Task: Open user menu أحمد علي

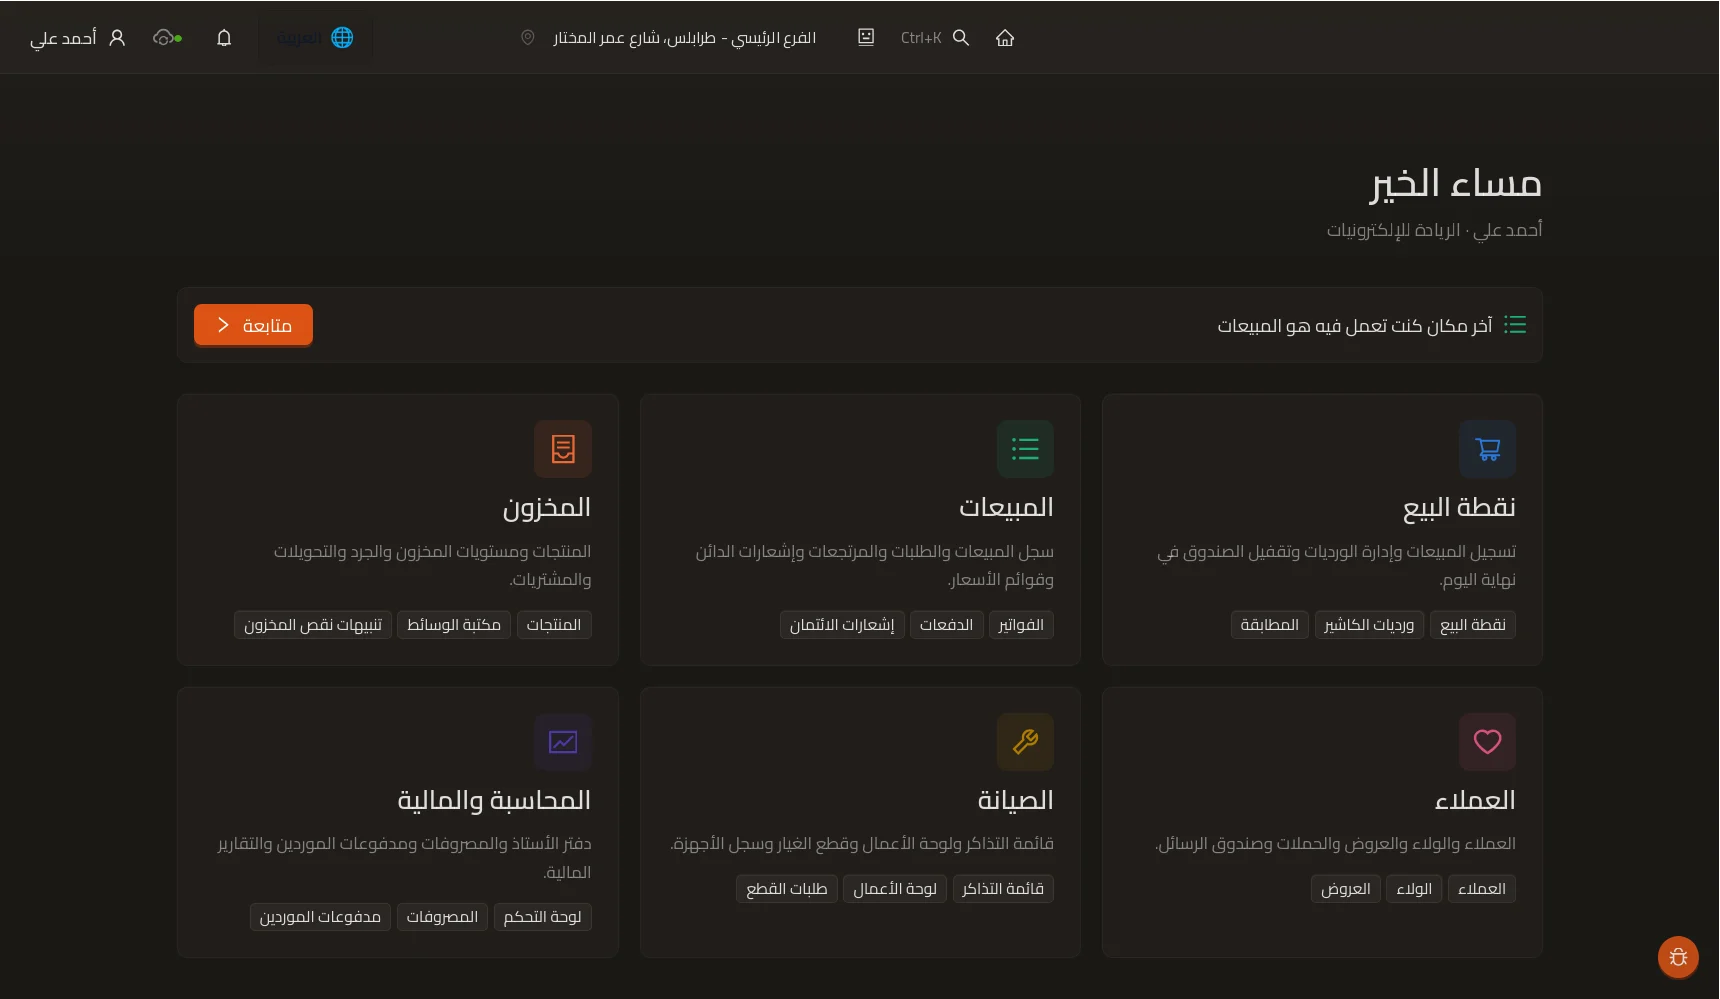Action: (x=63, y=38)
